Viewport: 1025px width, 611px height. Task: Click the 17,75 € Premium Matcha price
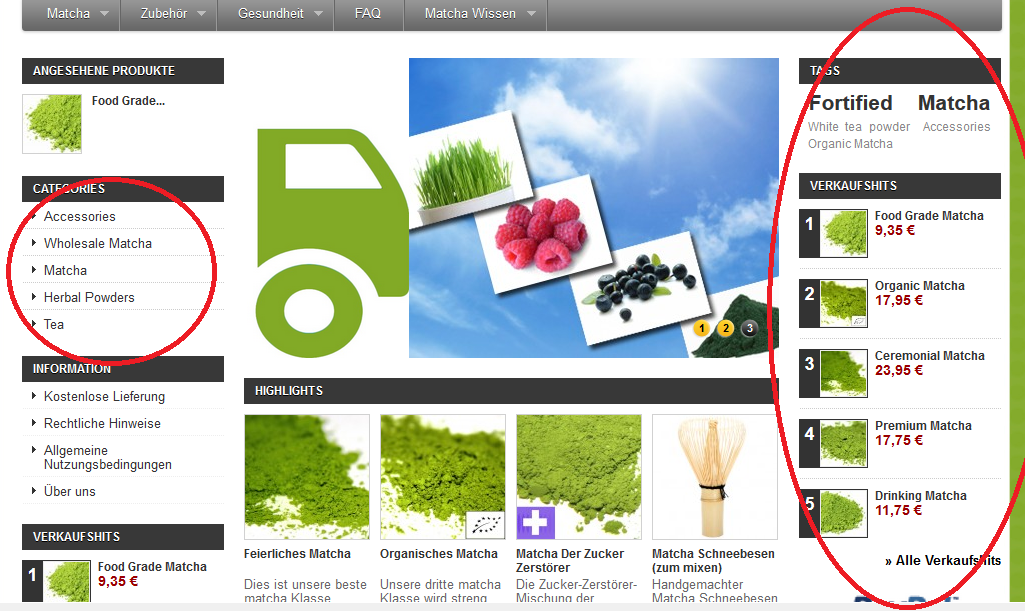click(899, 440)
